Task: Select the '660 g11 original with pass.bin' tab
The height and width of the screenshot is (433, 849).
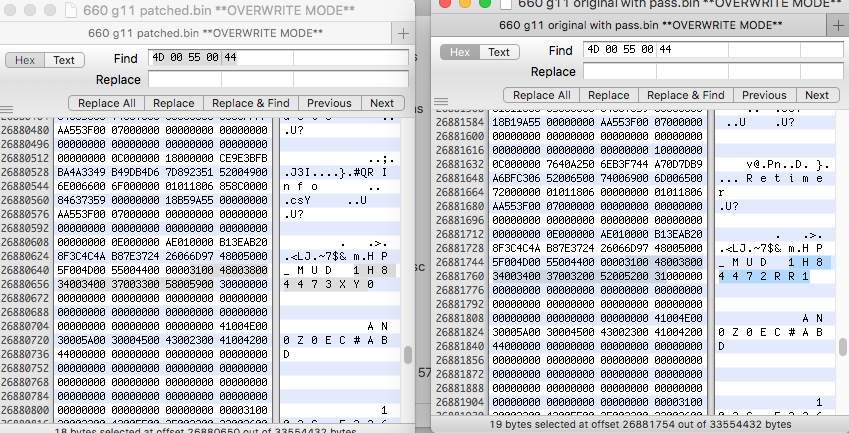Action: (x=641, y=25)
